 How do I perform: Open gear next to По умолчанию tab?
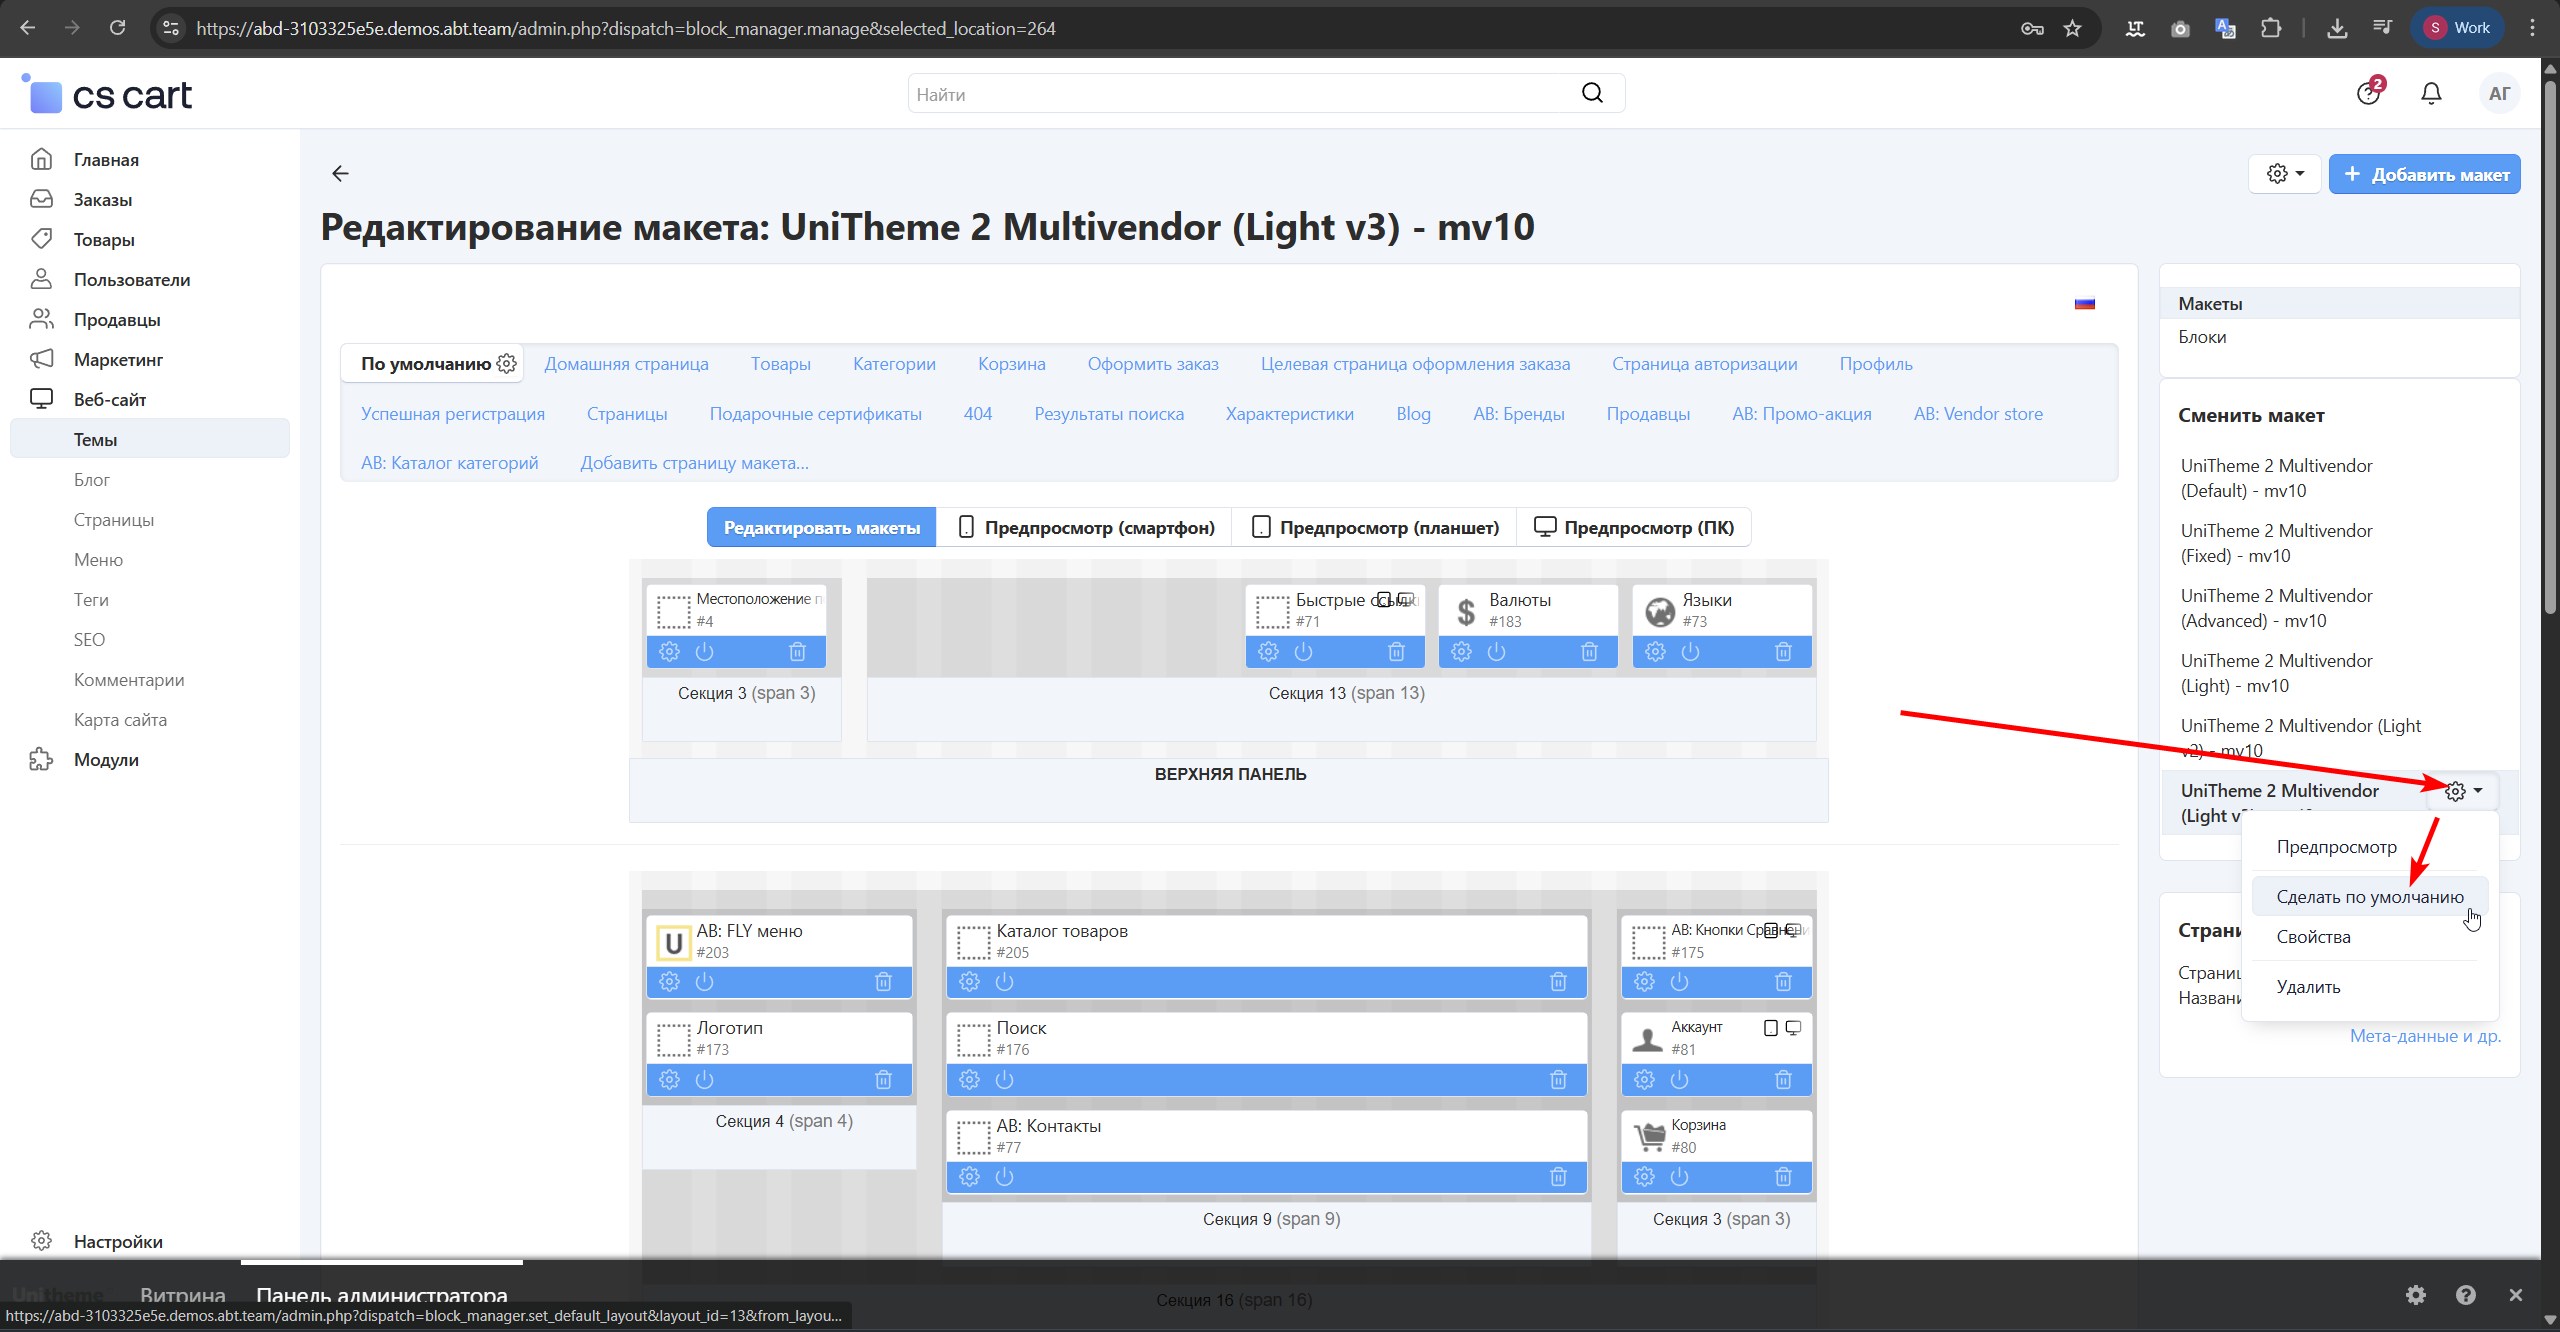(x=507, y=364)
